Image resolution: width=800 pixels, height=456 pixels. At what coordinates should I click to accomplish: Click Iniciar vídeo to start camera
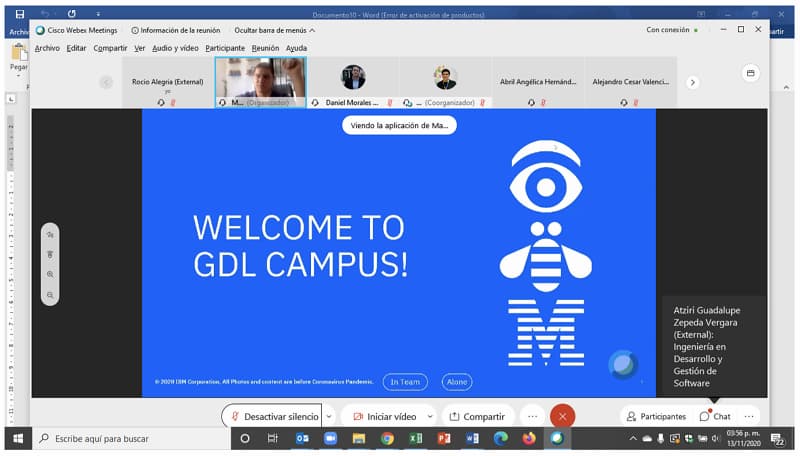click(385, 416)
